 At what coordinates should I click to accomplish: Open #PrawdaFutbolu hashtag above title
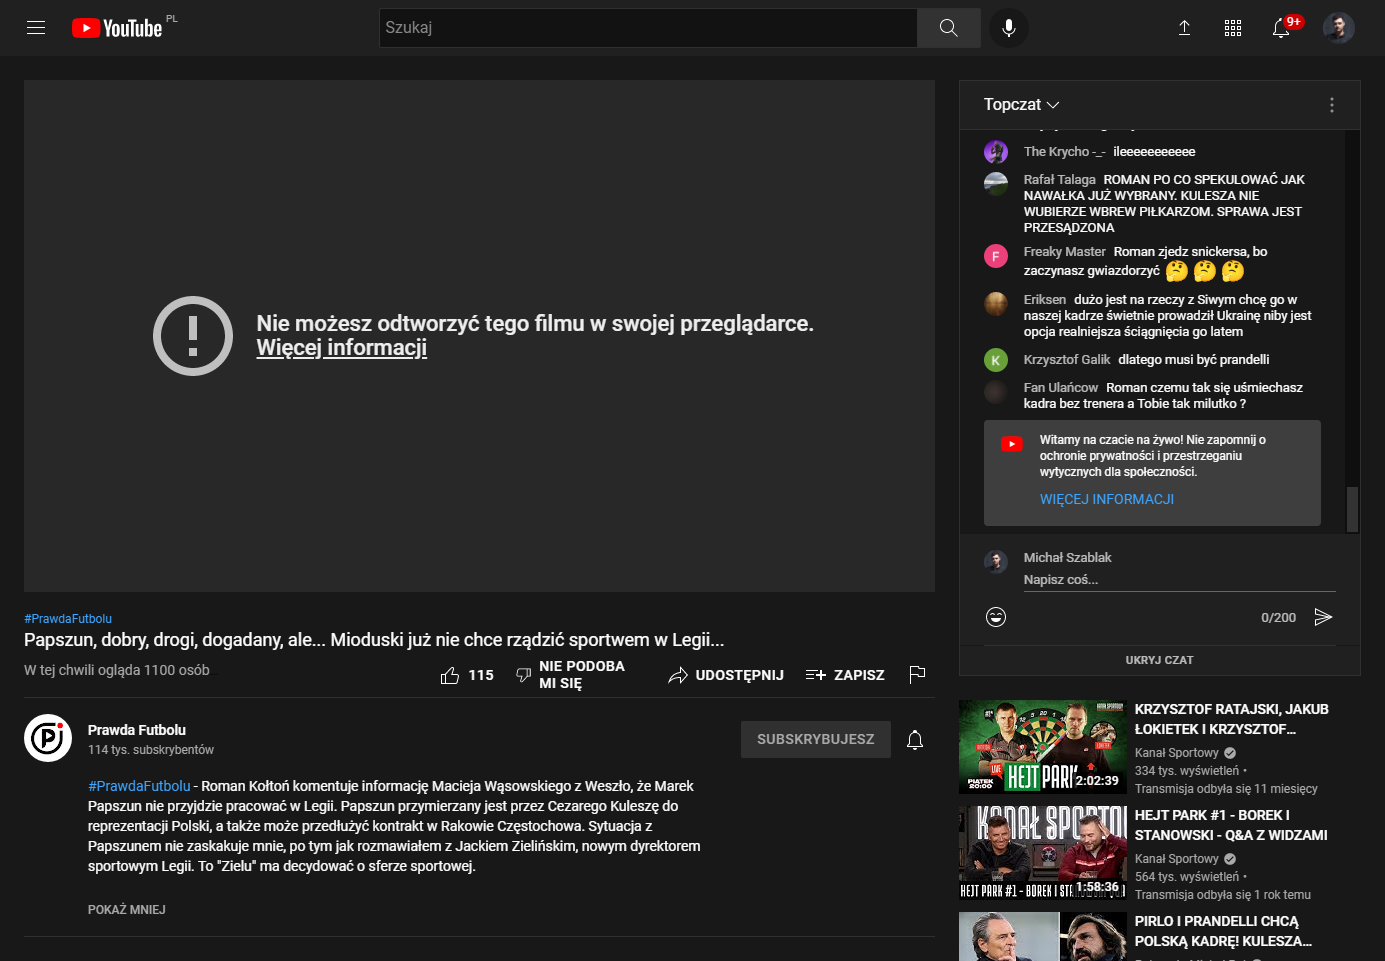coord(68,619)
